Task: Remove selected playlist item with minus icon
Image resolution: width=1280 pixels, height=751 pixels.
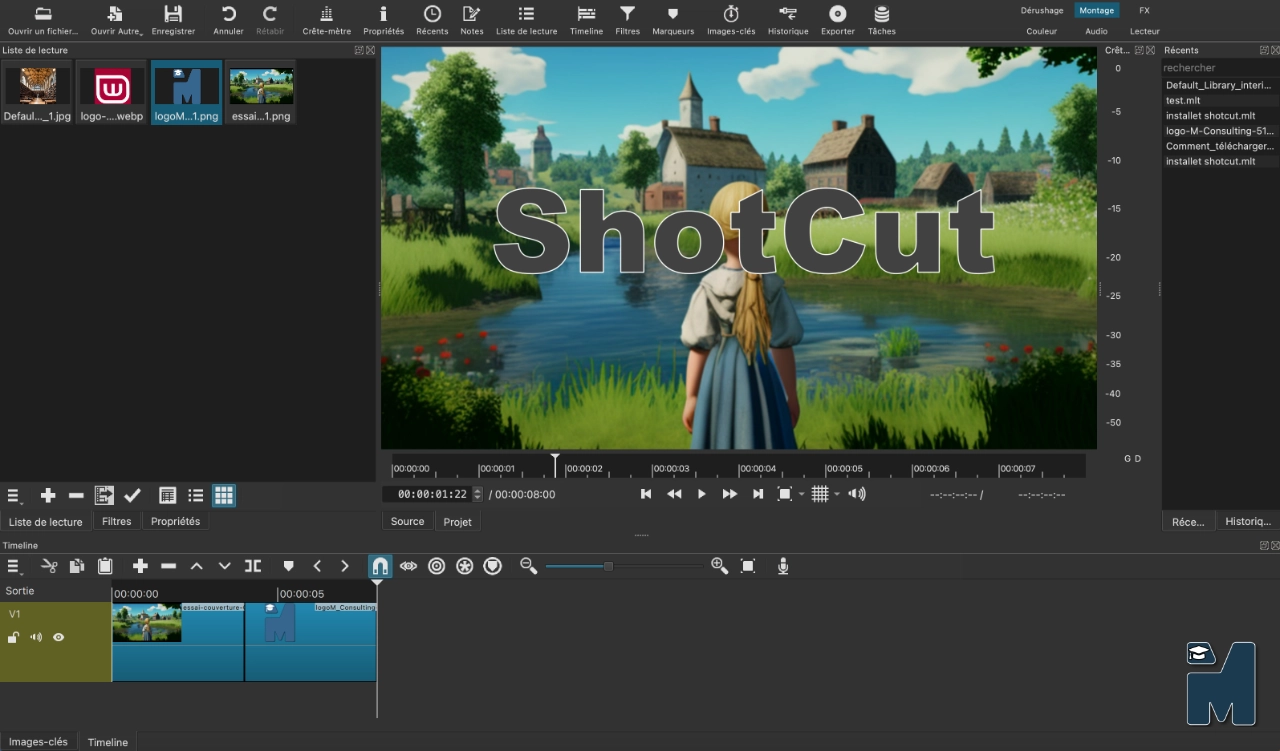Action: pos(76,495)
